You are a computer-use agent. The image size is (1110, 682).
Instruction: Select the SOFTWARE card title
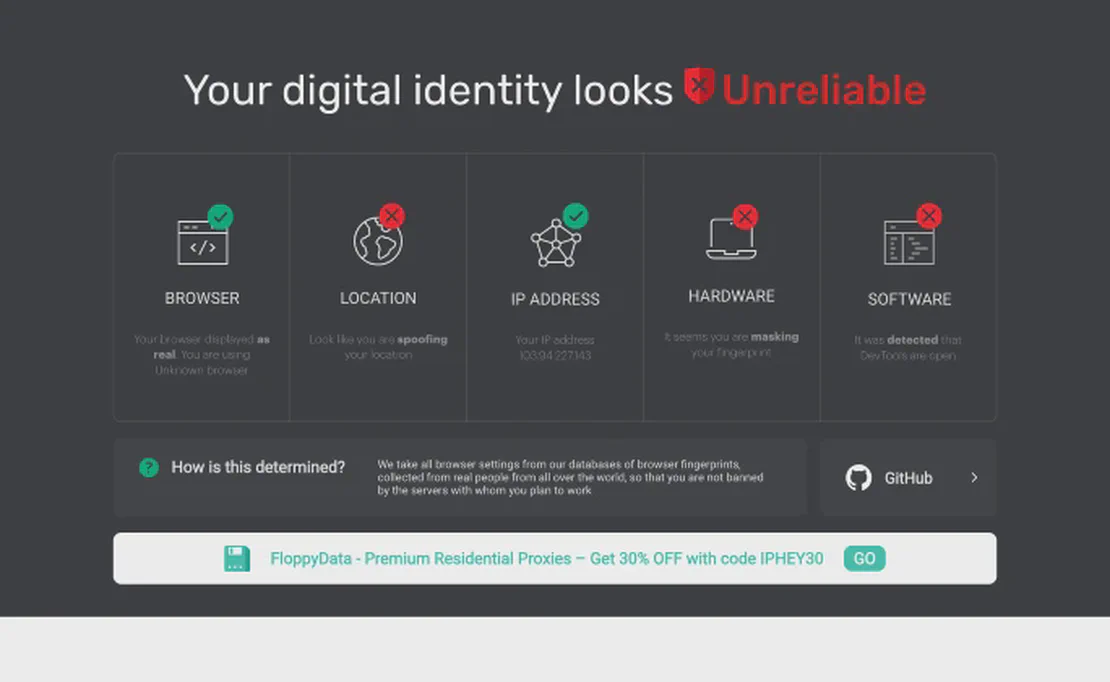(909, 299)
